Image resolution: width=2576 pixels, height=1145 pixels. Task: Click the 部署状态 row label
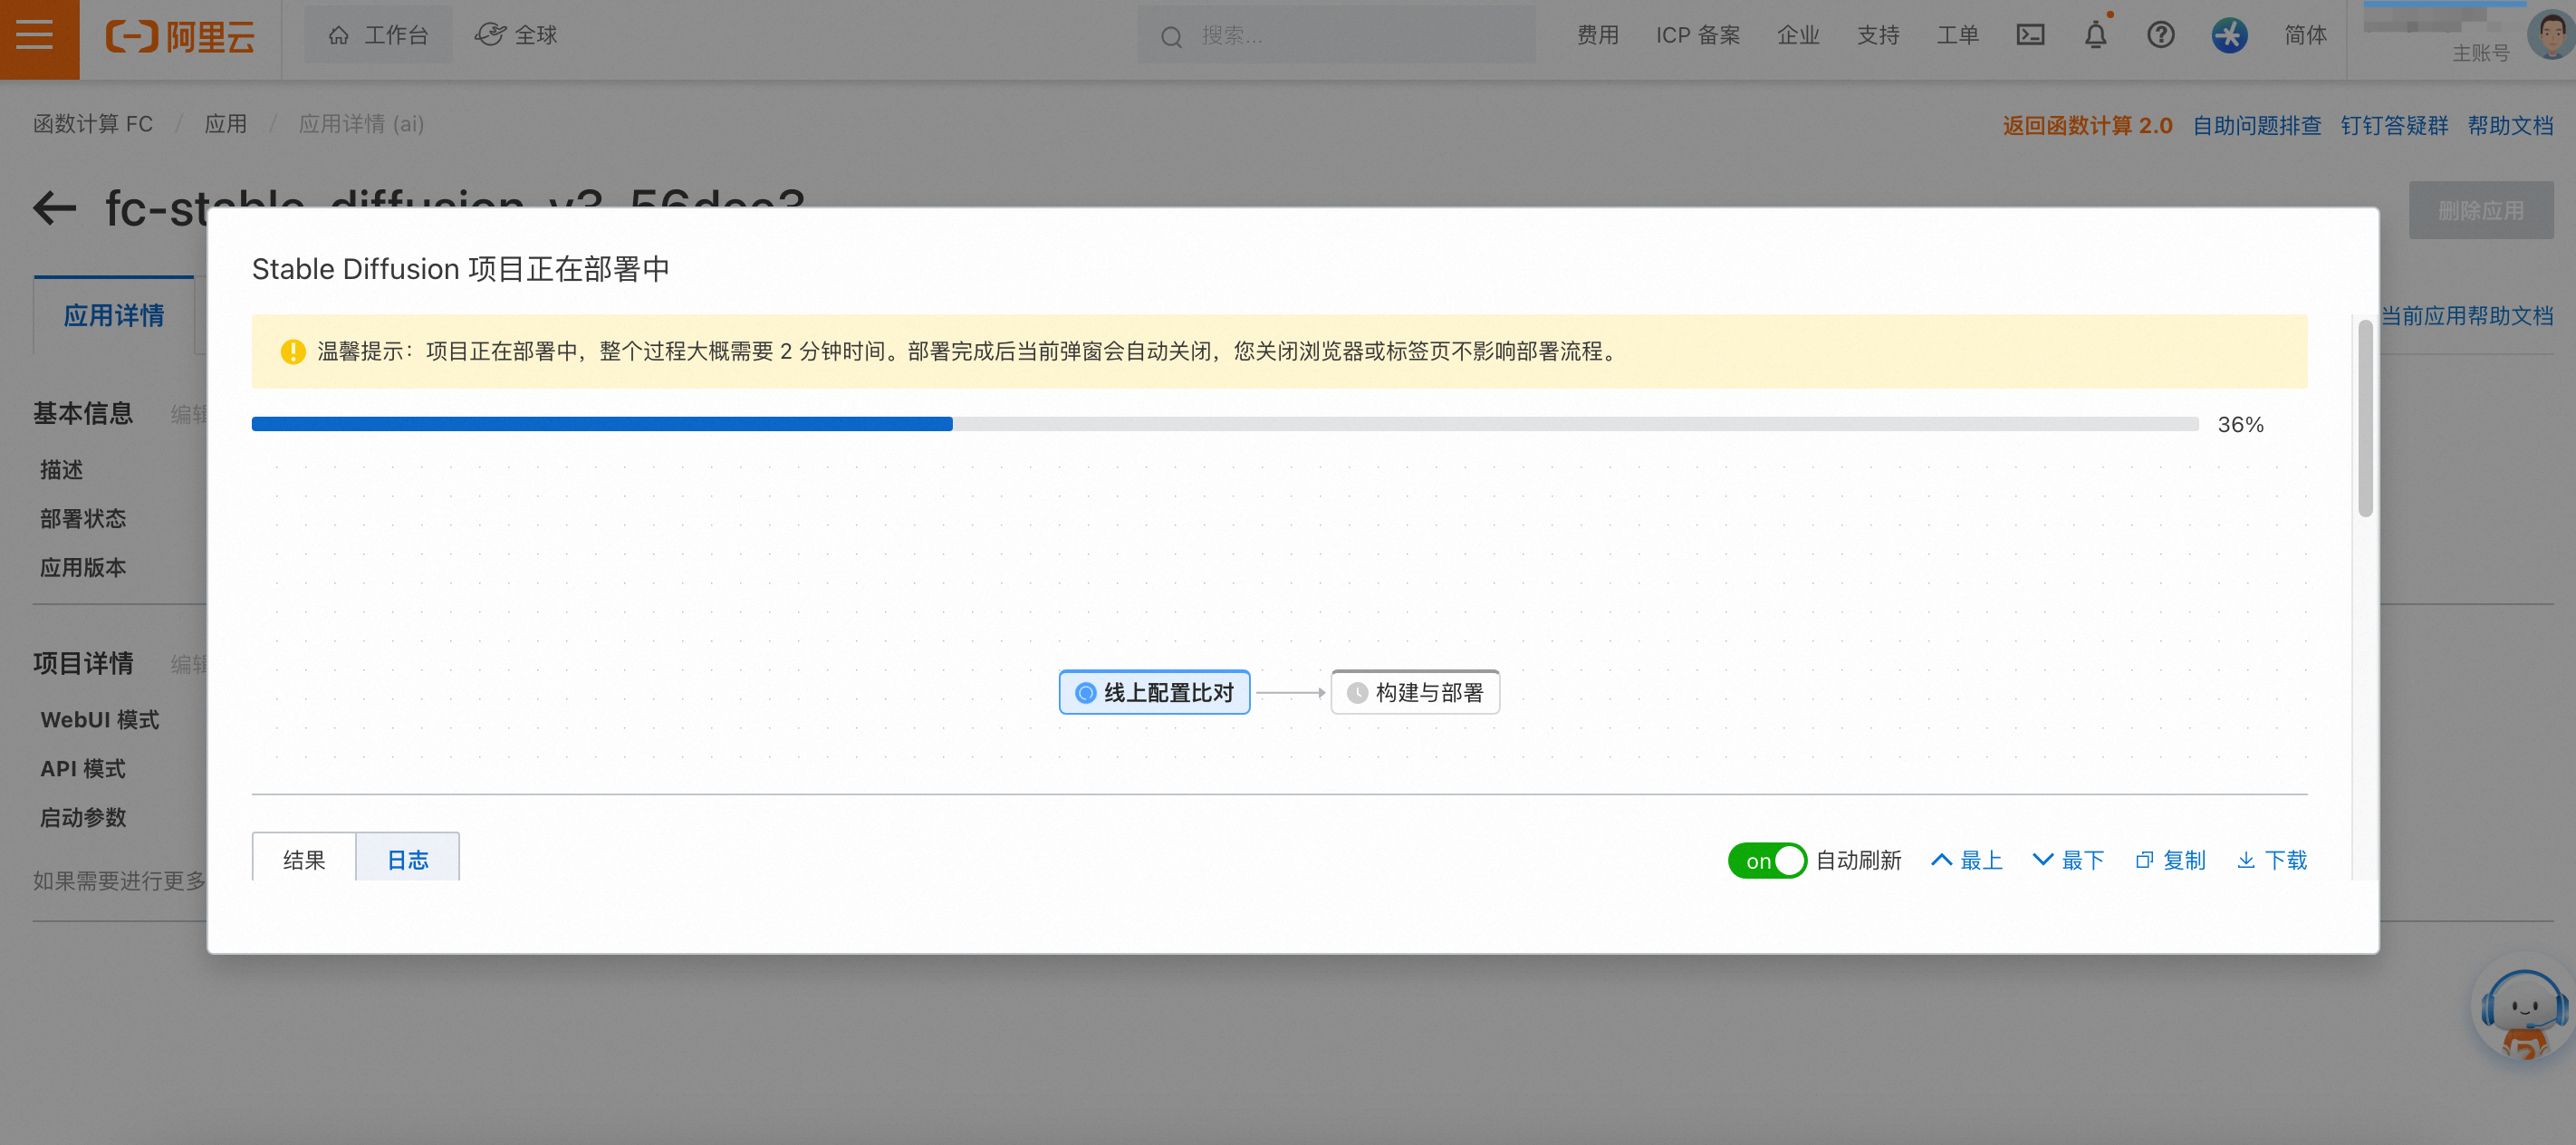coord(83,518)
